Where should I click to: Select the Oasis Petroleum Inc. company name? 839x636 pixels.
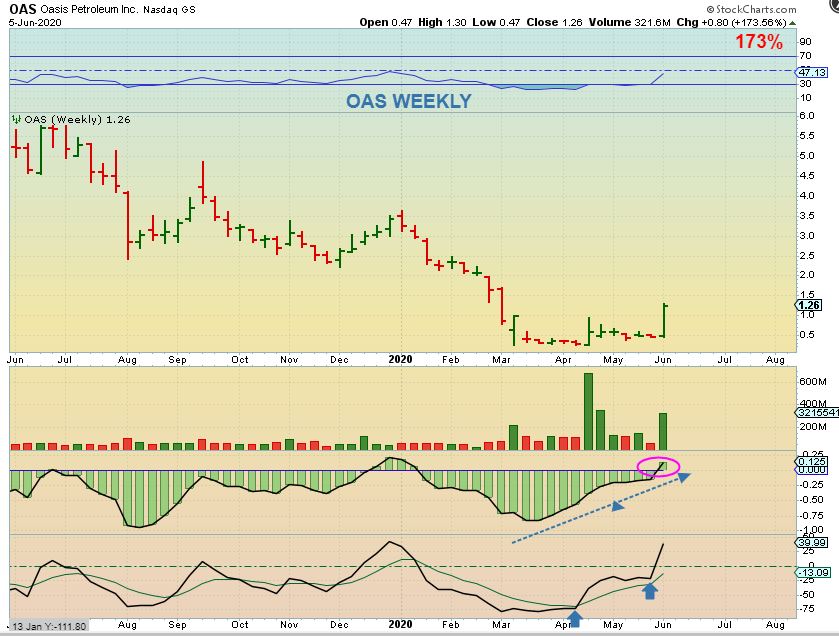click(x=89, y=10)
